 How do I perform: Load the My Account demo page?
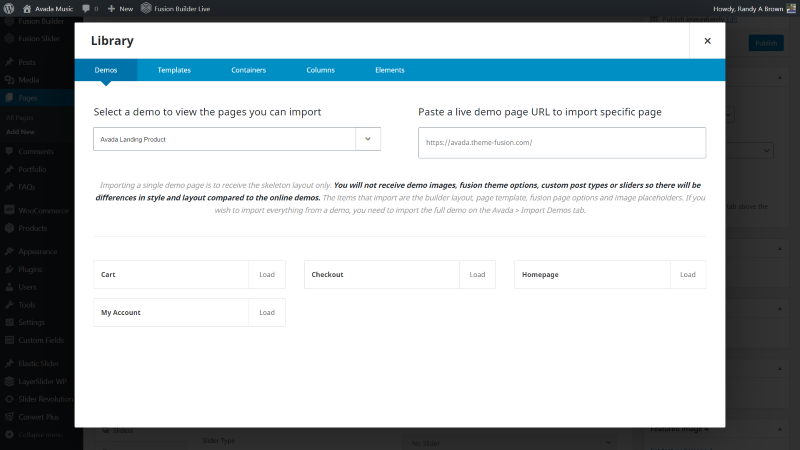tap(267, 312)
